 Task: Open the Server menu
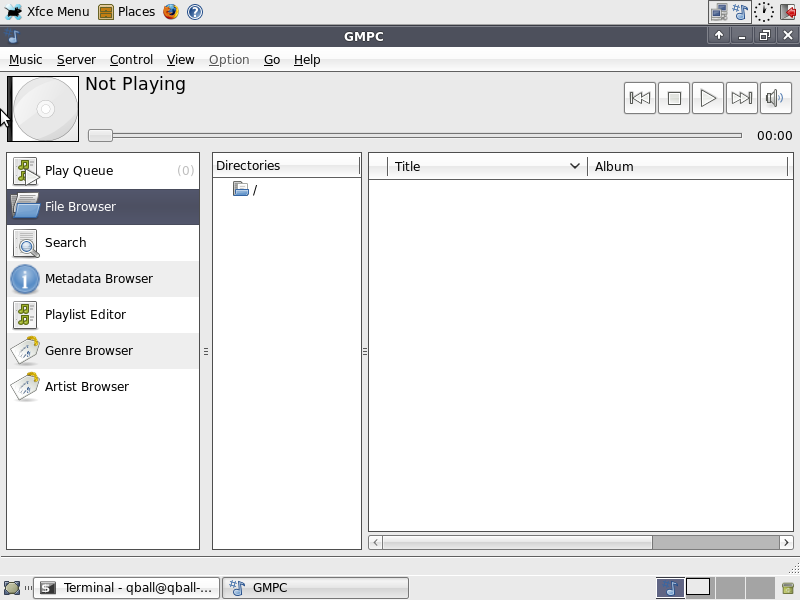[x=76, y=60]
